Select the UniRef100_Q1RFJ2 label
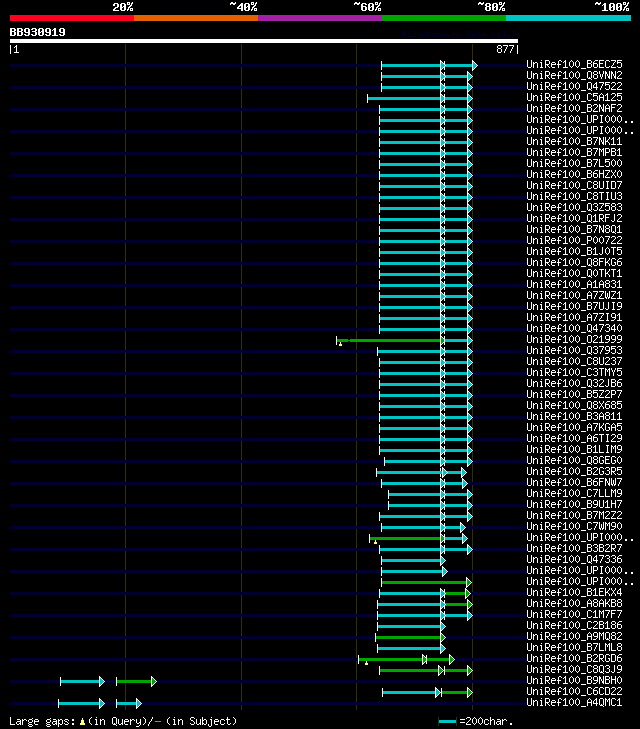This screenshot has height=729, width=640. pyautogui.click(x=574, y=218)
